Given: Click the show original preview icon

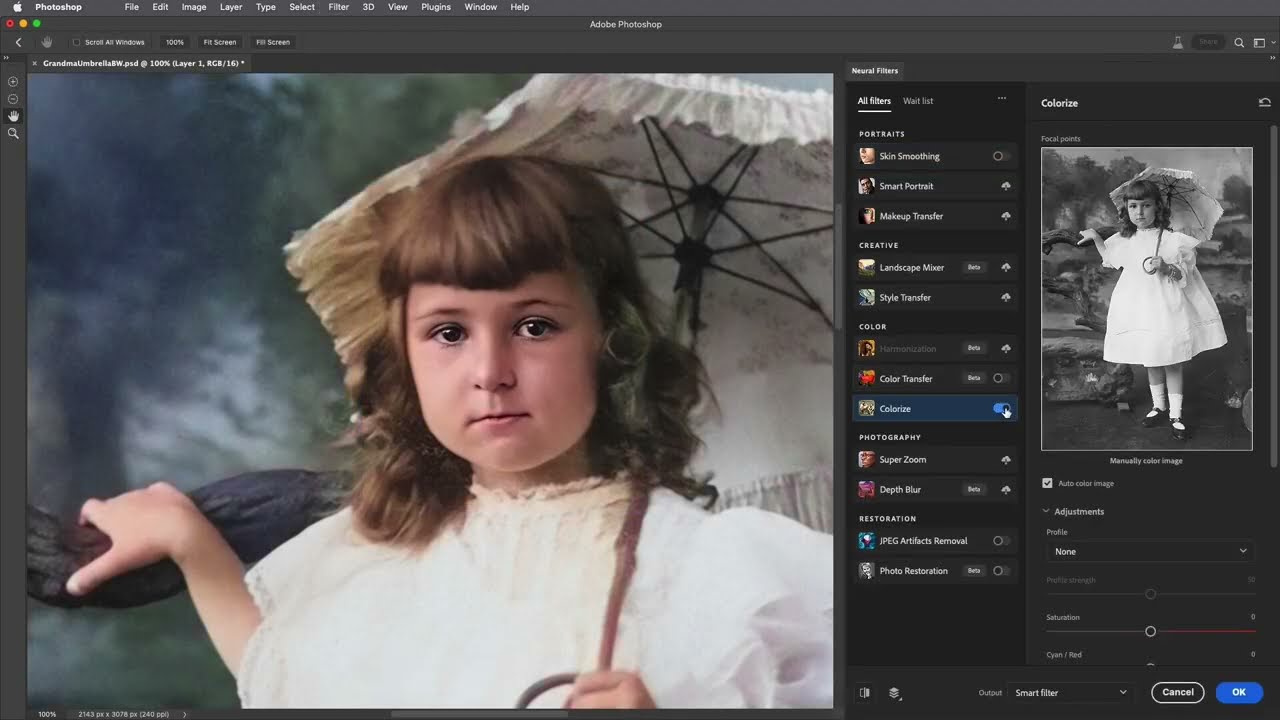Looking at the screenshot, I should pos(865,692).
